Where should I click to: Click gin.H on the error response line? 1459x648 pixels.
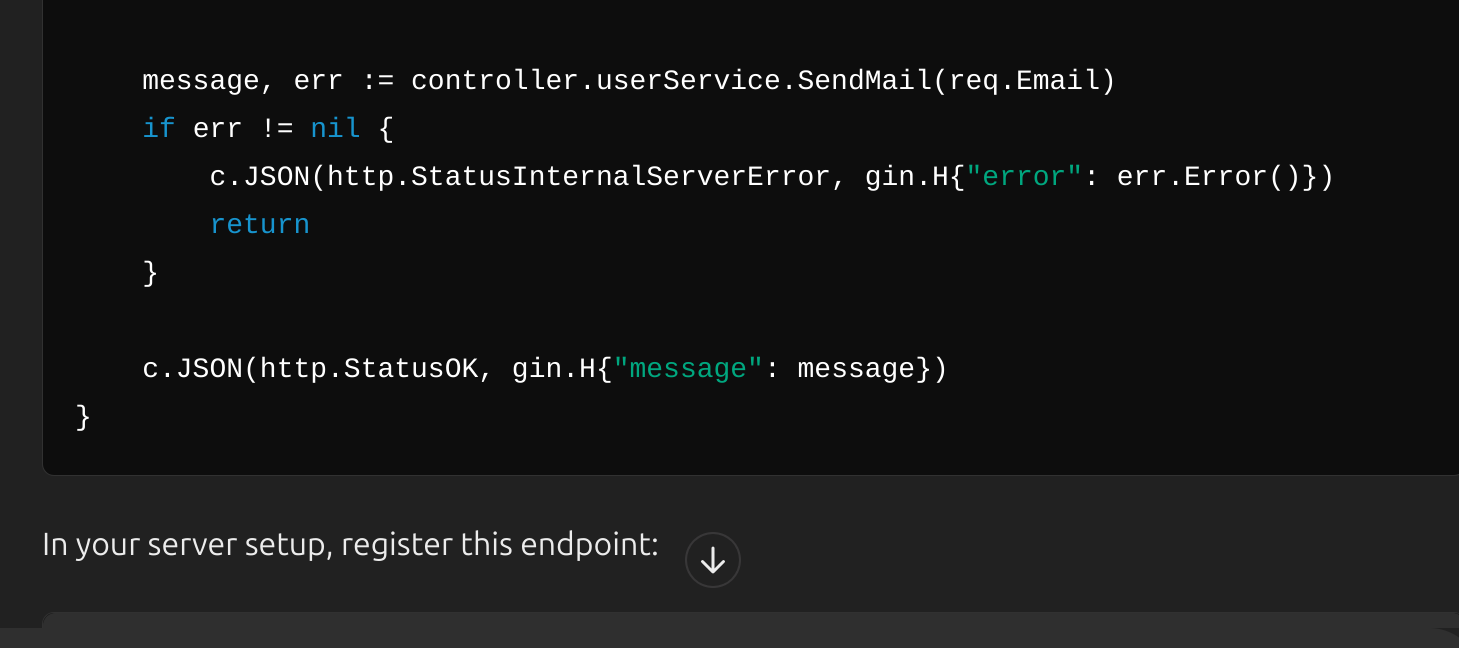(906, 177)
